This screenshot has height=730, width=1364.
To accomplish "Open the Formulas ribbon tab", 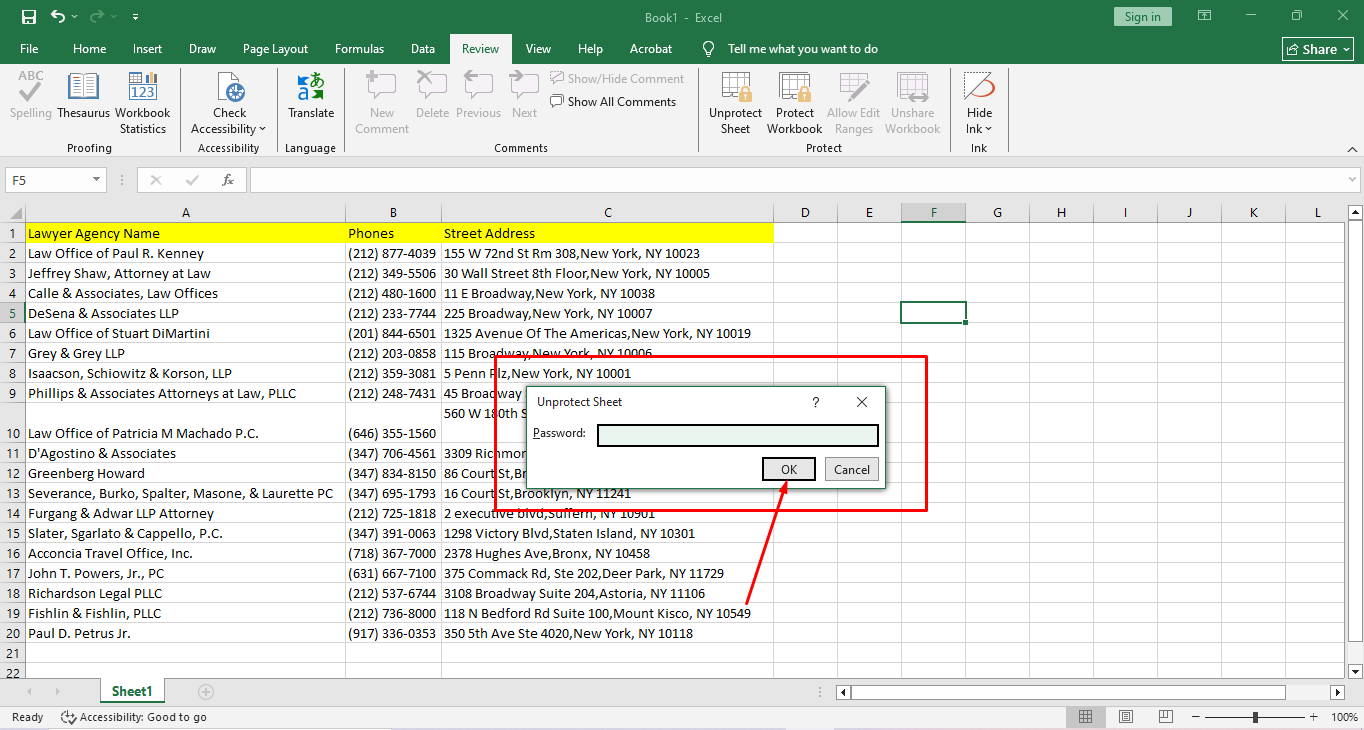I will 359,49.
